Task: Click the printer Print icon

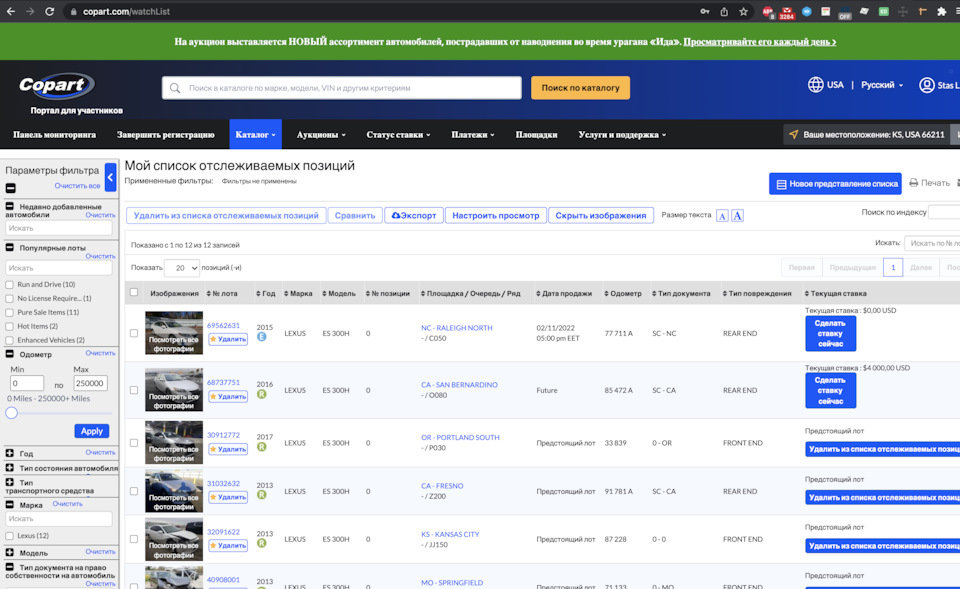Action: click(x=913, y=182)
